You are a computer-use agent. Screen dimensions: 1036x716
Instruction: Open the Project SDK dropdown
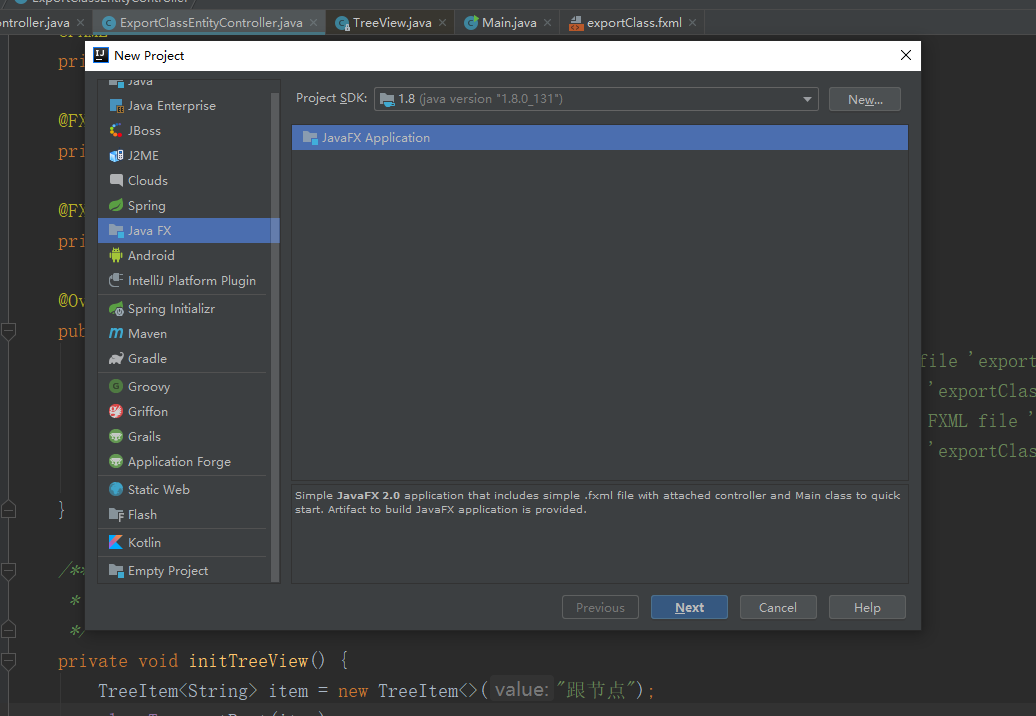tap(596, 99)
